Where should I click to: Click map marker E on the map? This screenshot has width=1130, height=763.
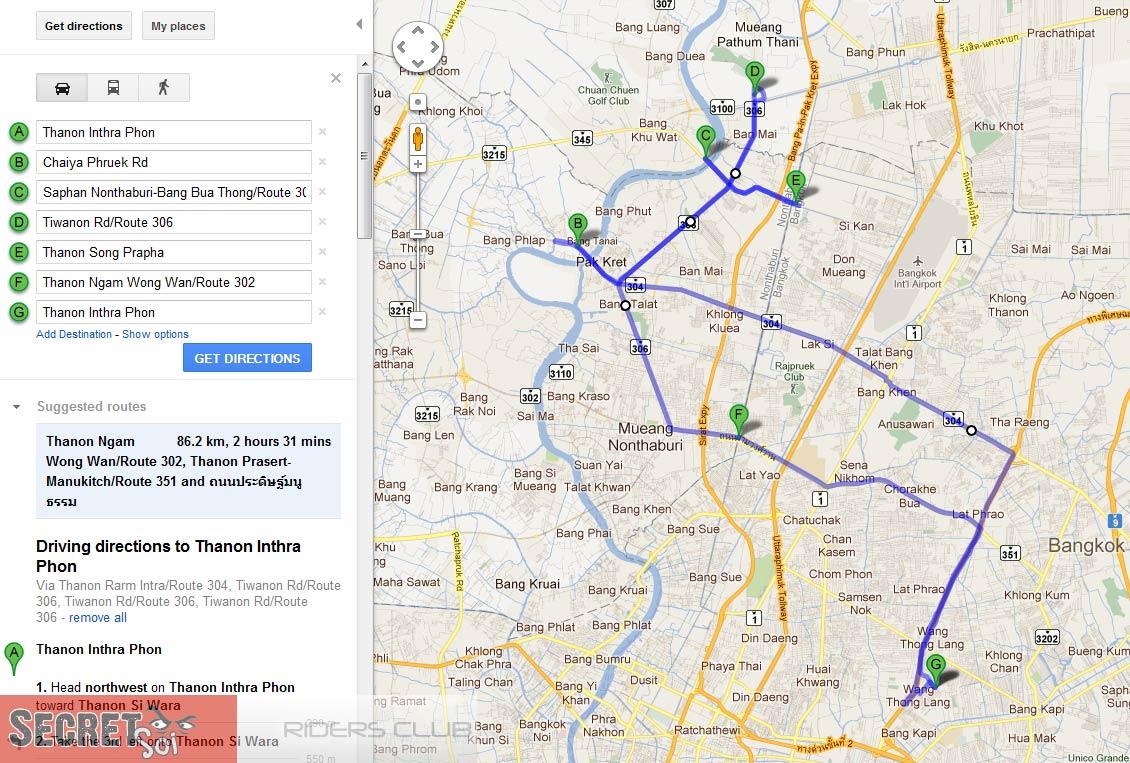coord(796,186)
